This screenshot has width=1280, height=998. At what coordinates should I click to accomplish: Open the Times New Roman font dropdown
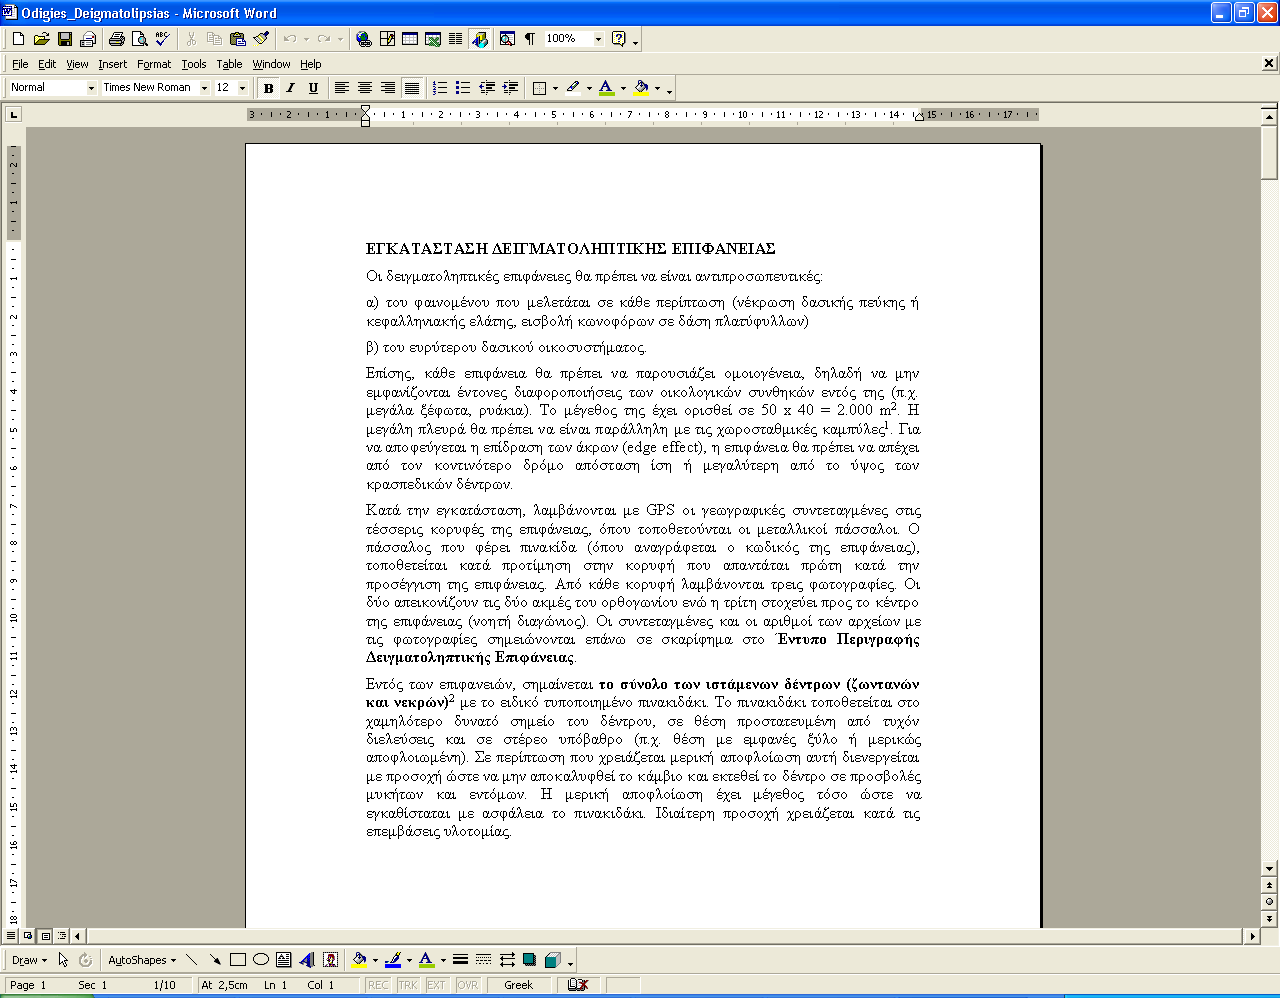point(204,88)
